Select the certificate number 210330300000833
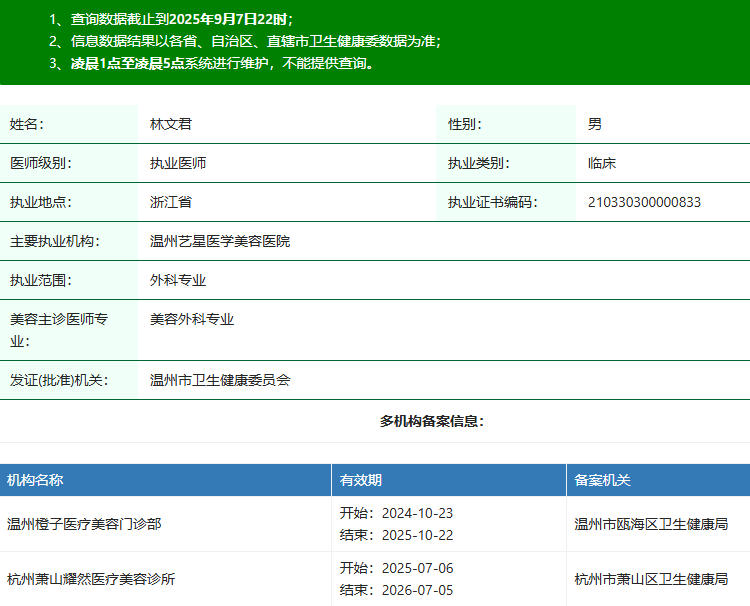 [644, 202]
